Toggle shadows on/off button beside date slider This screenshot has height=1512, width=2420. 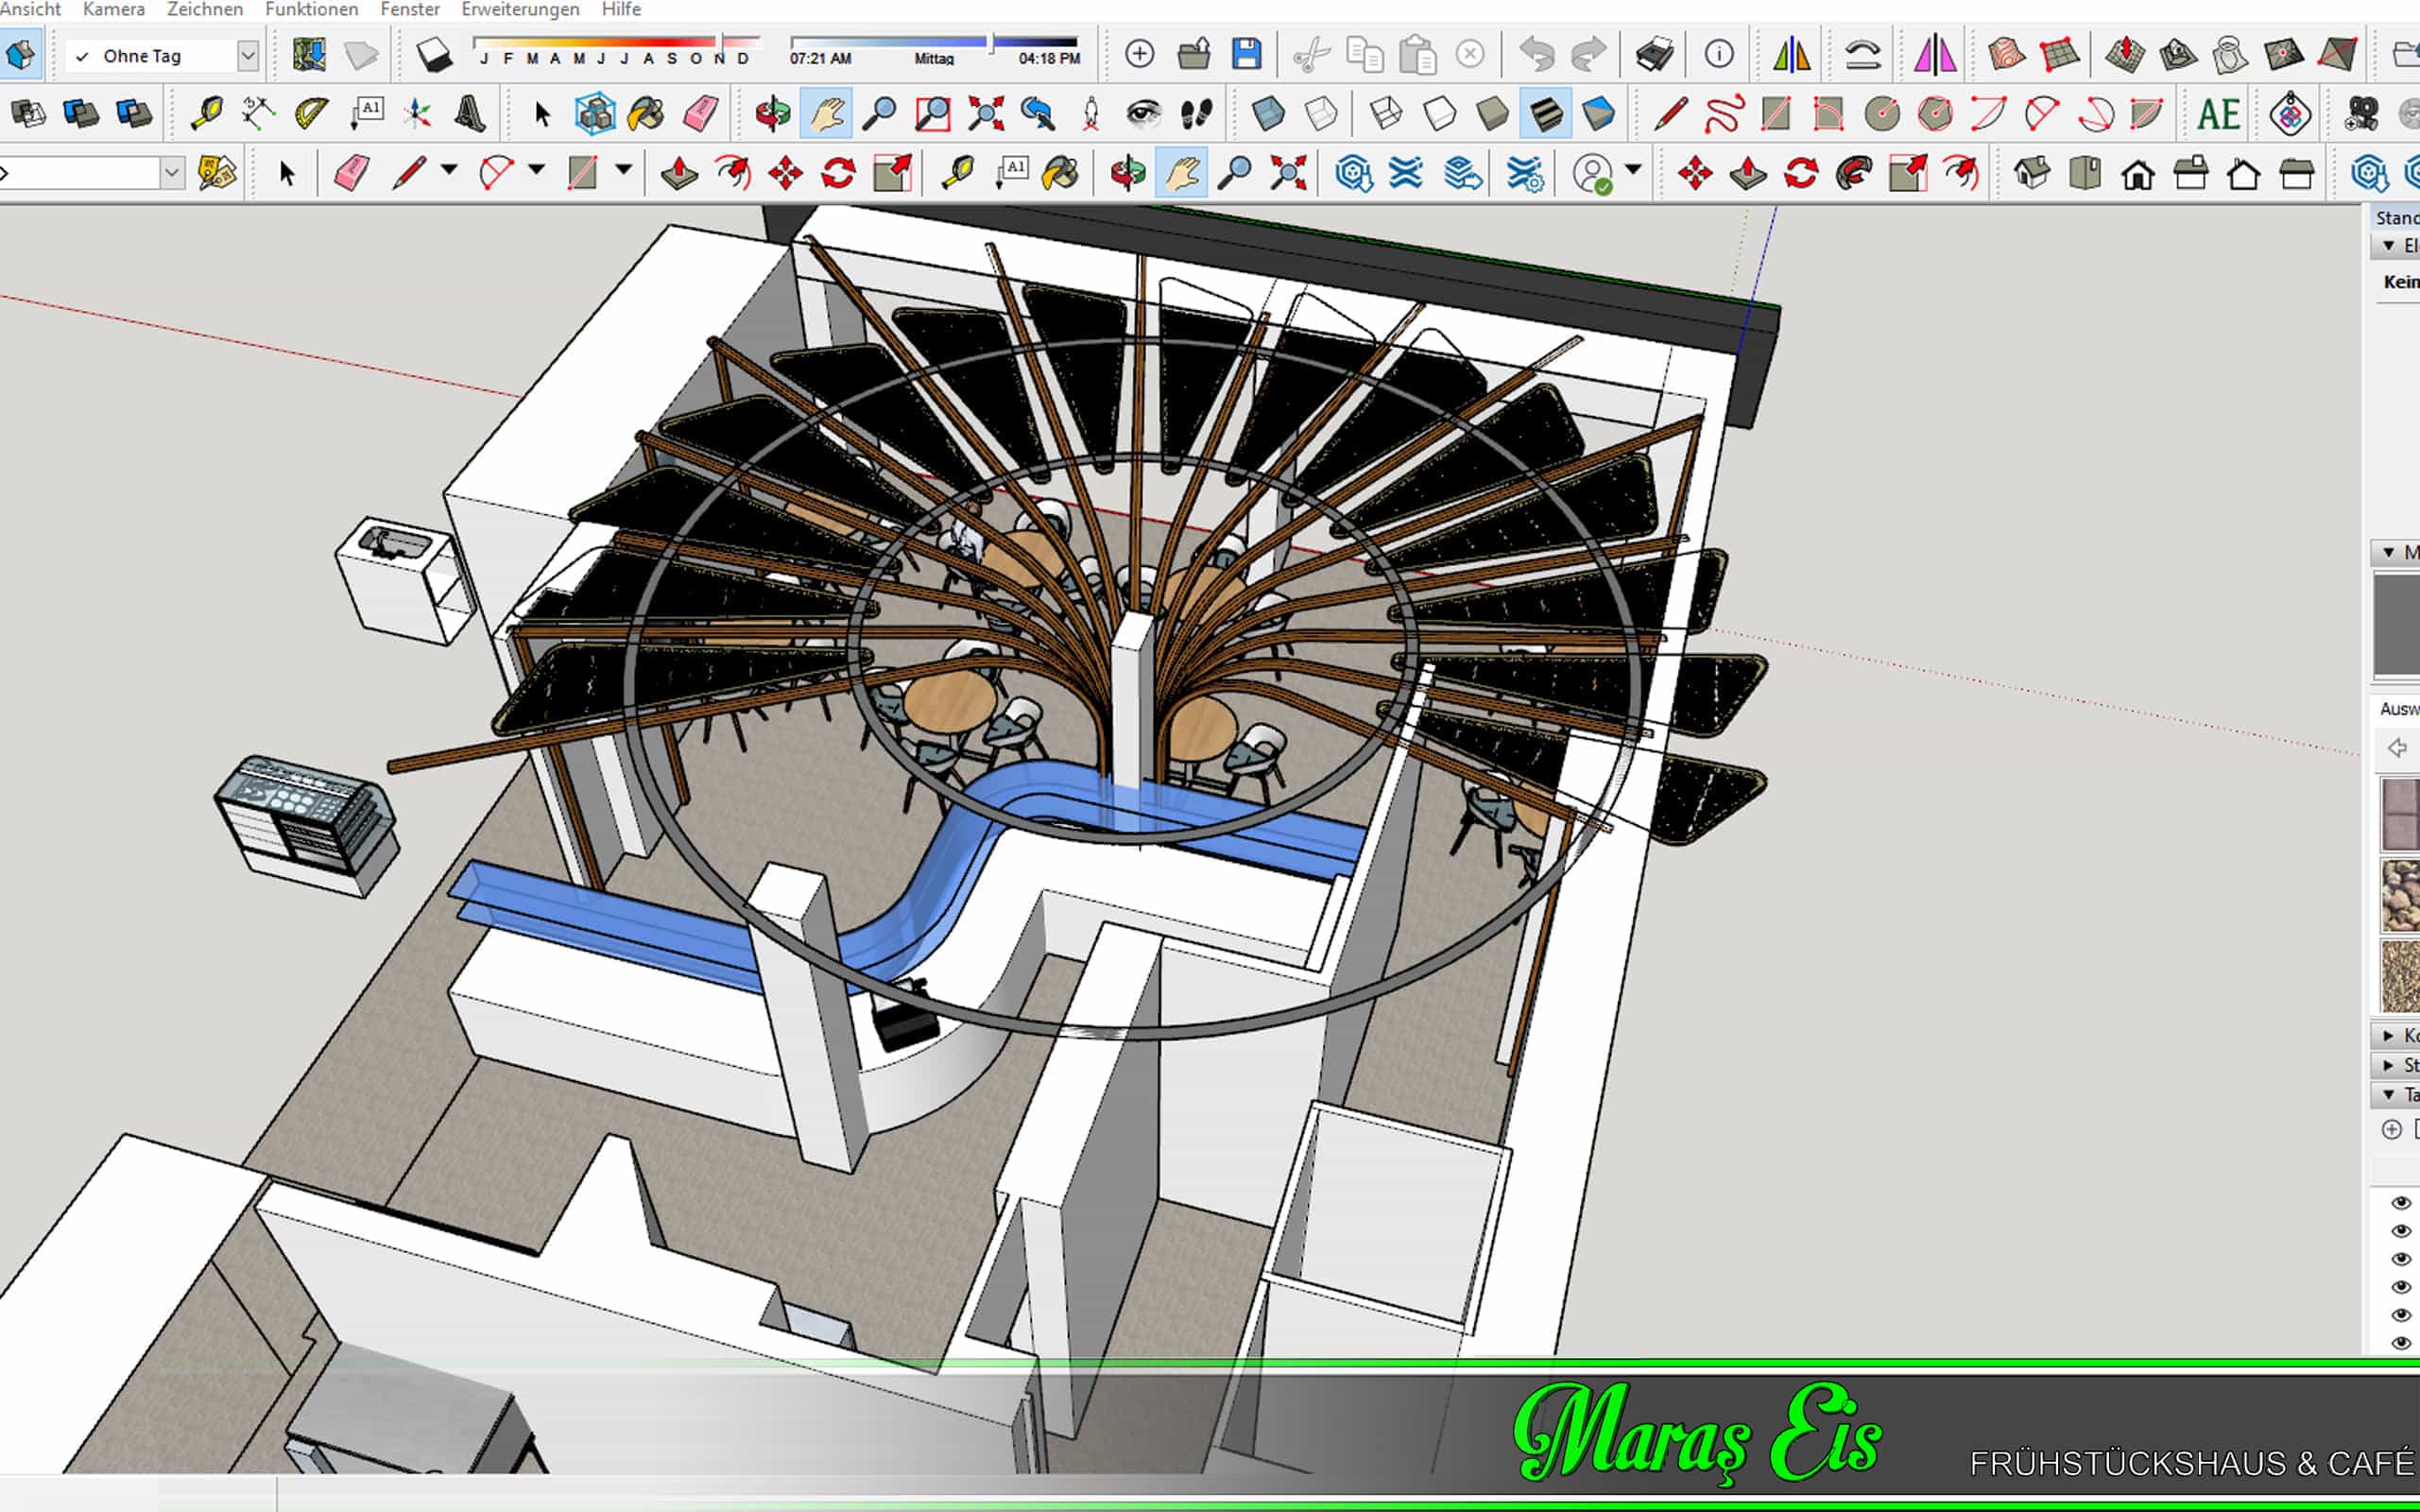[x=434, y=54]
